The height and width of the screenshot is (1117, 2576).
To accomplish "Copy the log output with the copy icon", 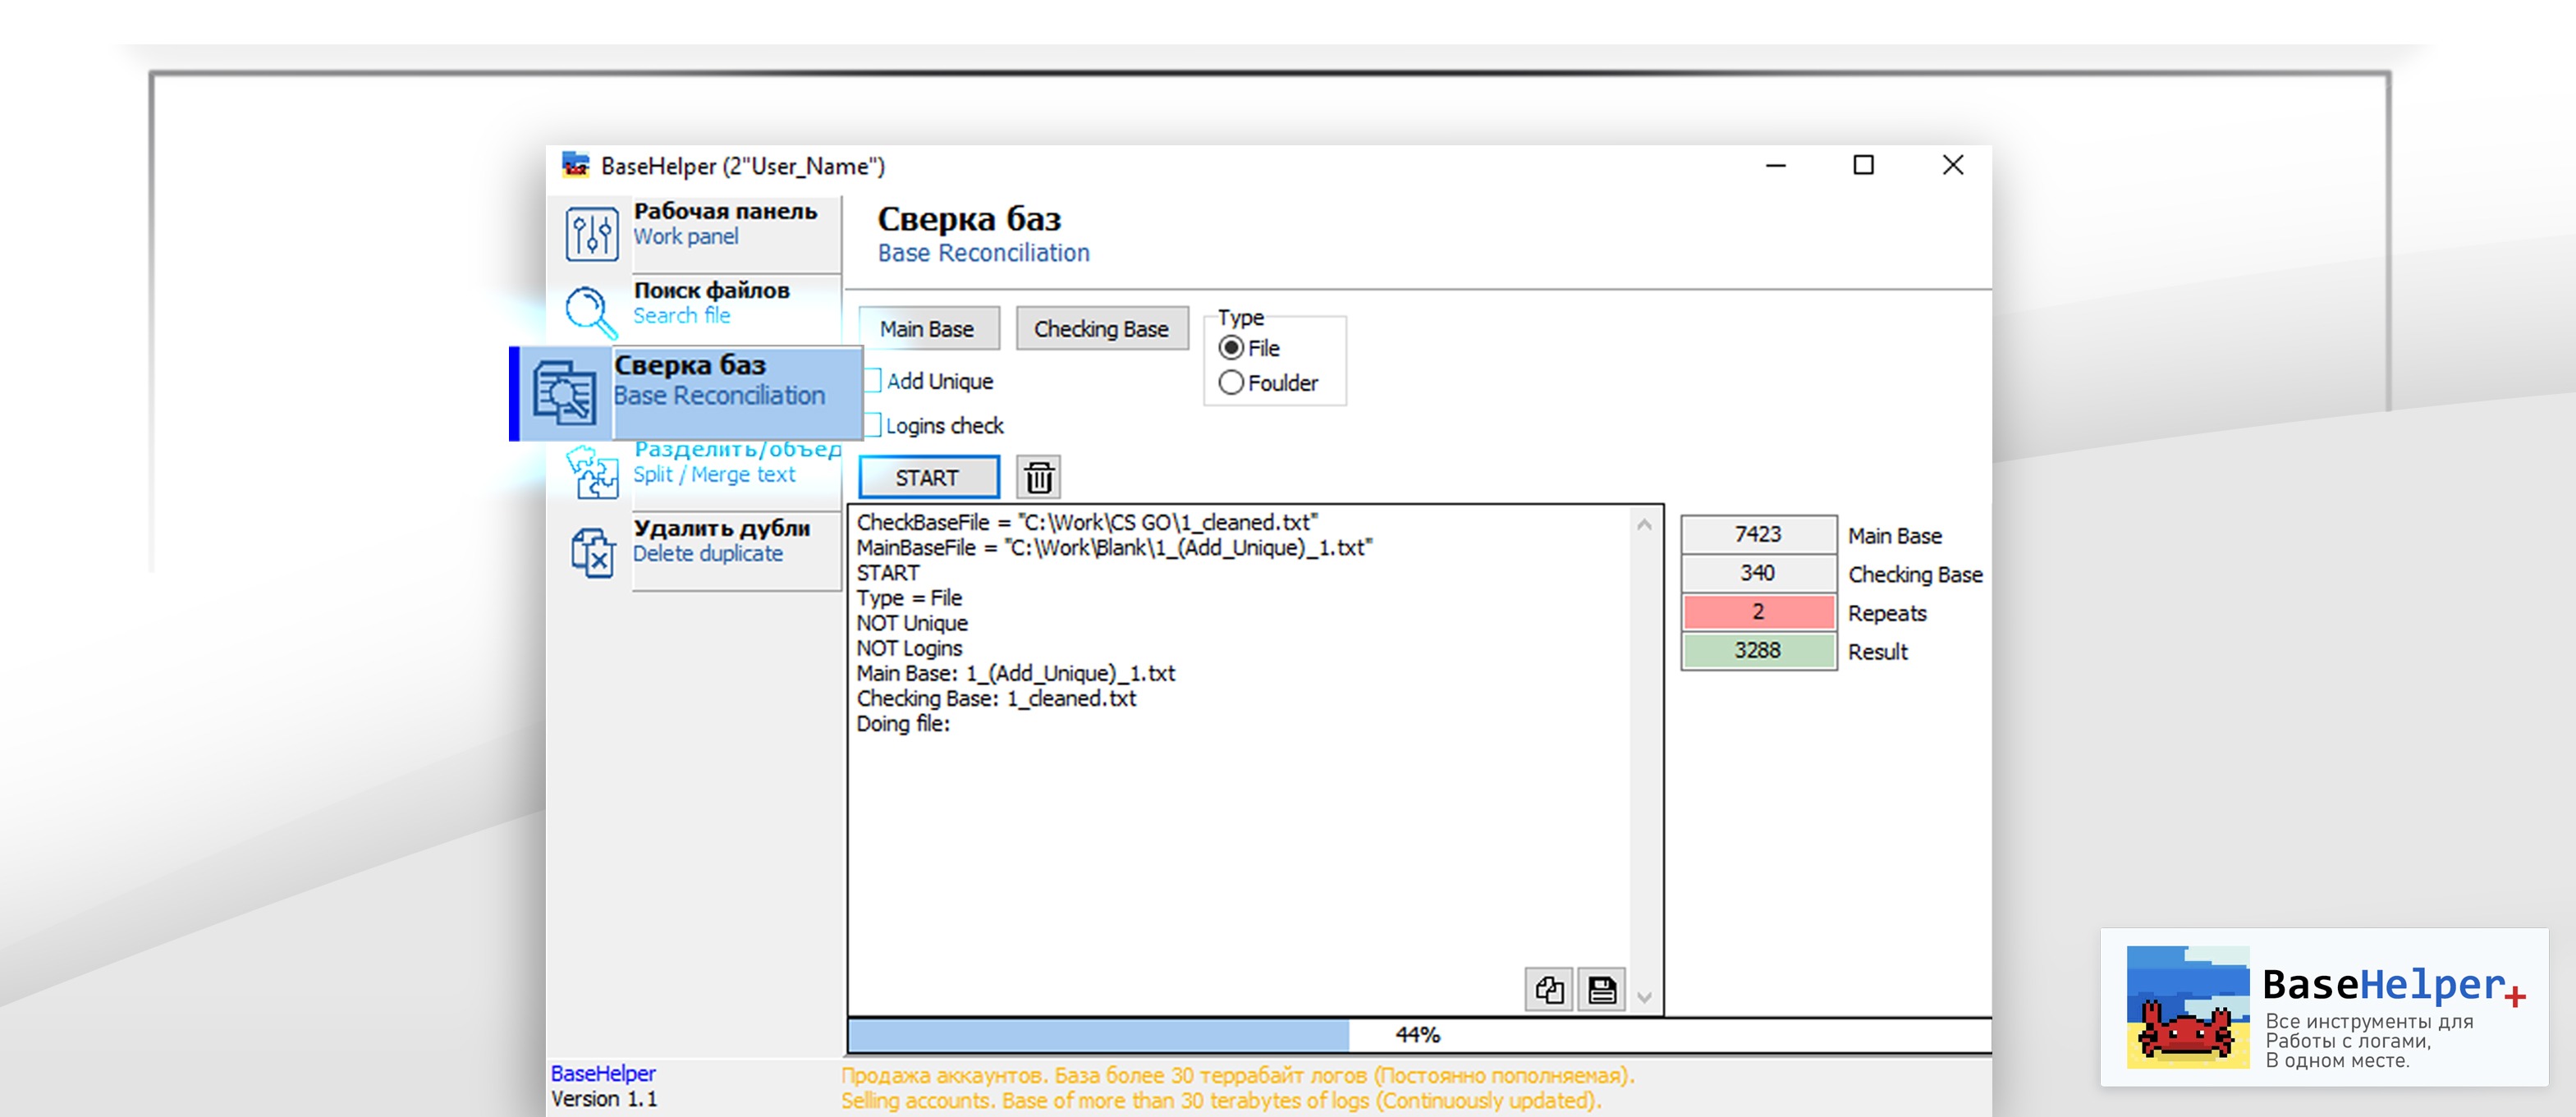I will point(1549,990).
